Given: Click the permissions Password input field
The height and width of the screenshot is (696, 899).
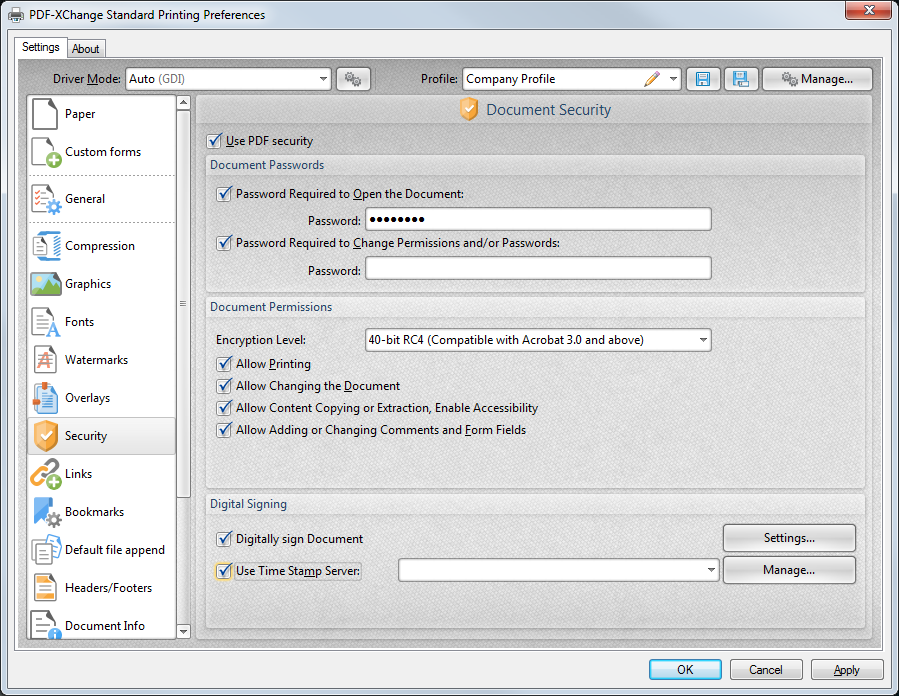Looking at the screenshot, I should pyautogui.click(x=538, y=268).
